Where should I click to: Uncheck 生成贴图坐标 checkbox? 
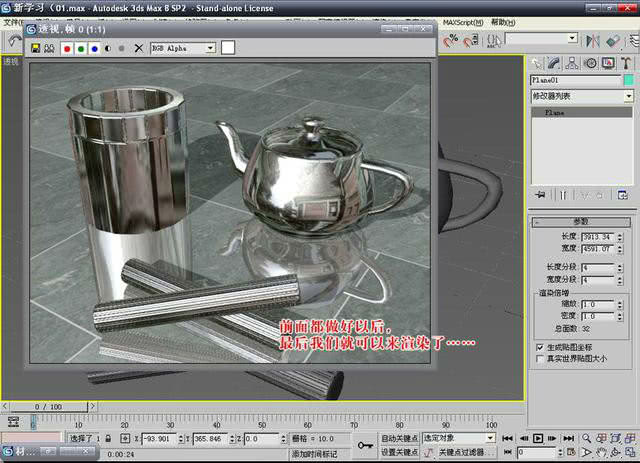(x=540, y=347)
